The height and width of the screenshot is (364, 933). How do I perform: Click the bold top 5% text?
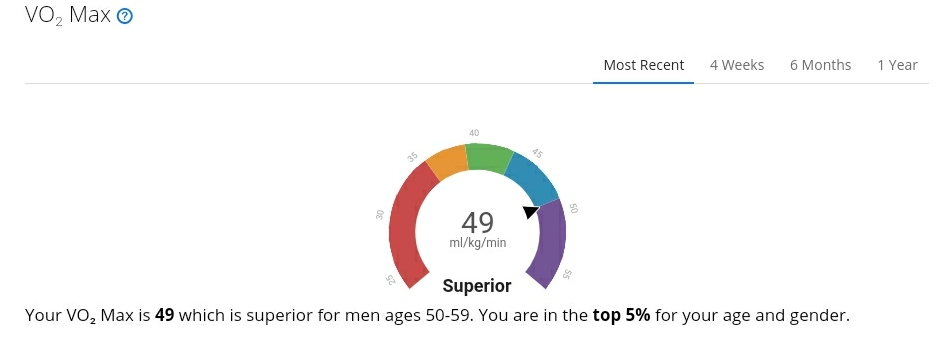pos(621,315)
